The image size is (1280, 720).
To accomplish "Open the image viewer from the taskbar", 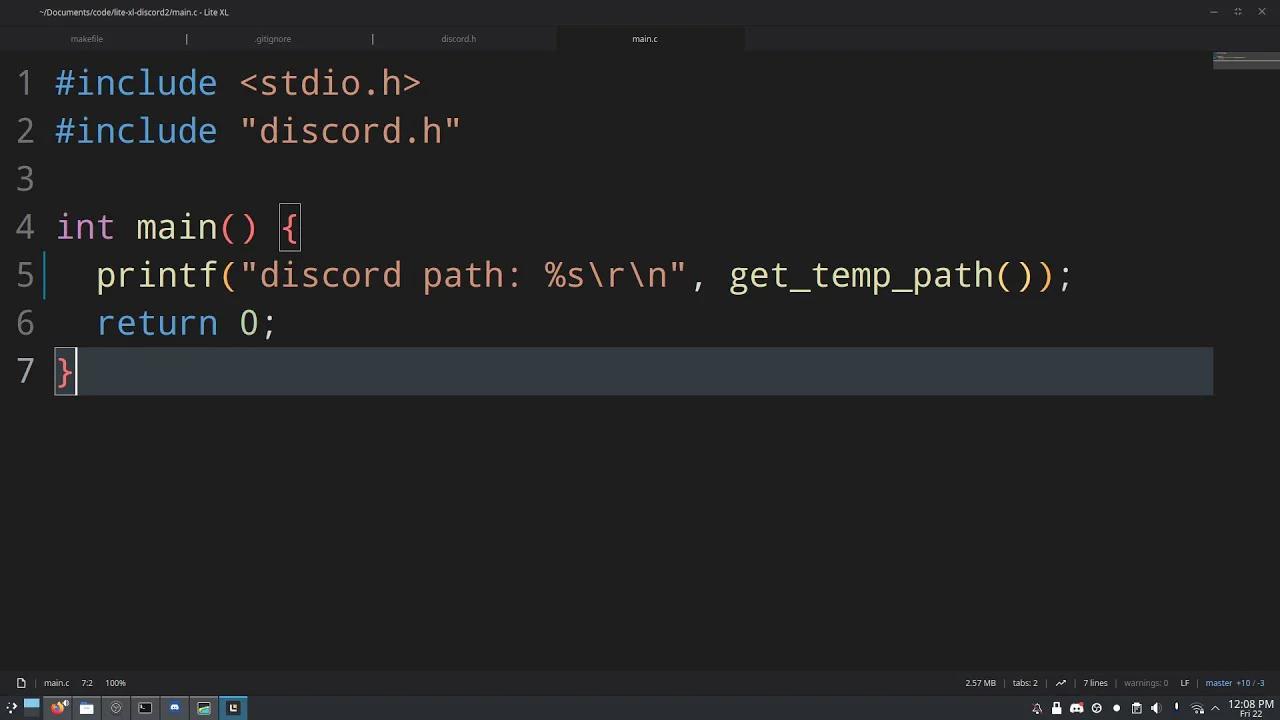I will point(204,707).
